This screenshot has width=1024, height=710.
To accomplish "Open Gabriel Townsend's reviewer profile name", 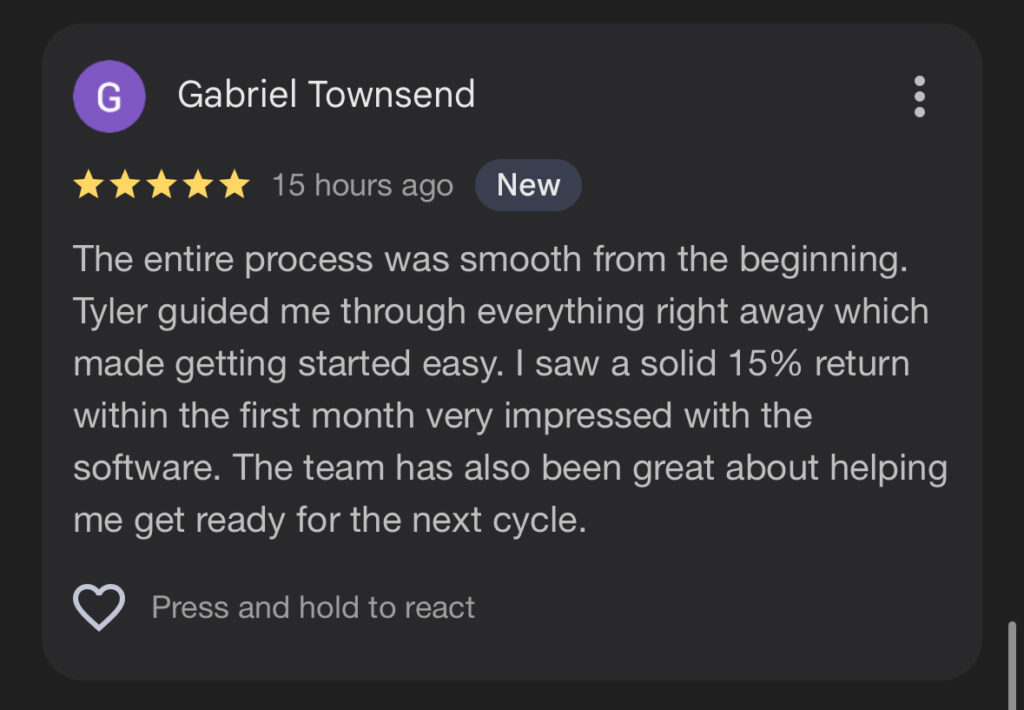I will (x=326, y=95).
